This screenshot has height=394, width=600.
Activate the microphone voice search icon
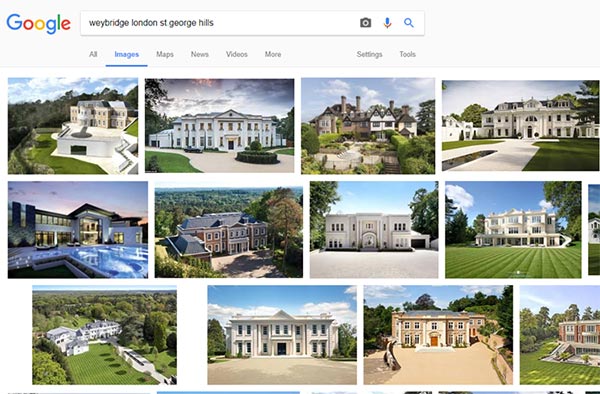click(x=387, y=23)
